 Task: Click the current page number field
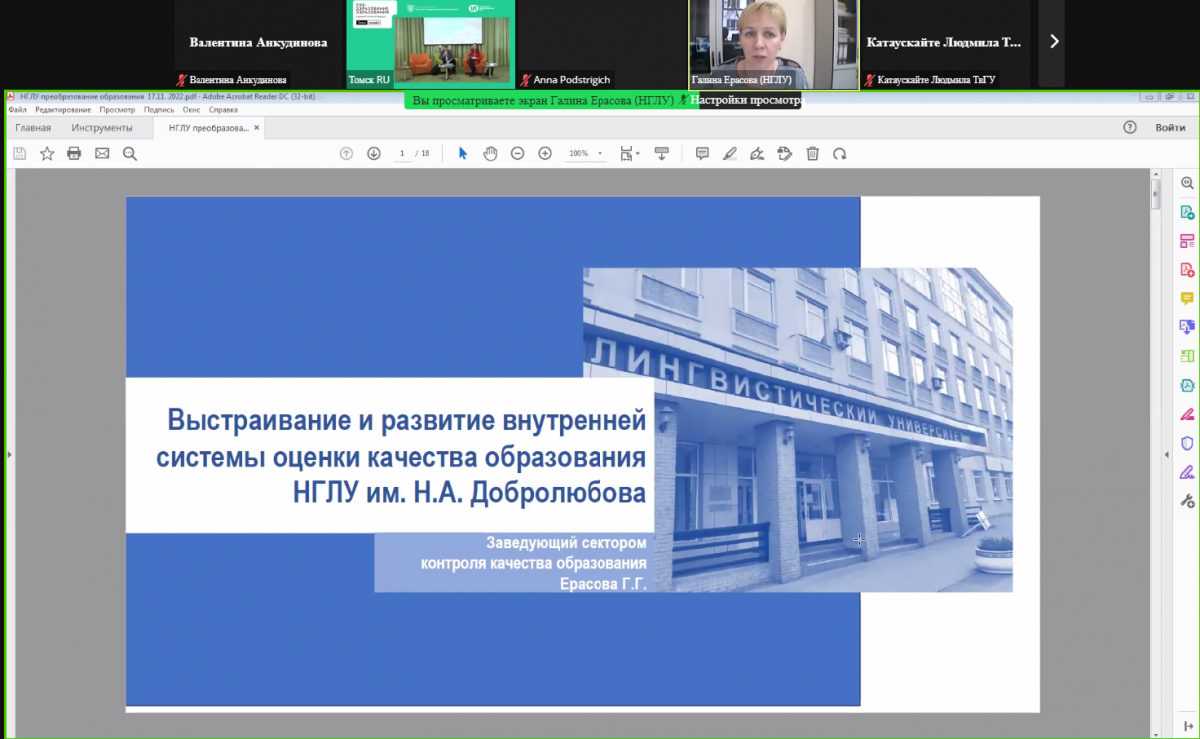[402, 153]
